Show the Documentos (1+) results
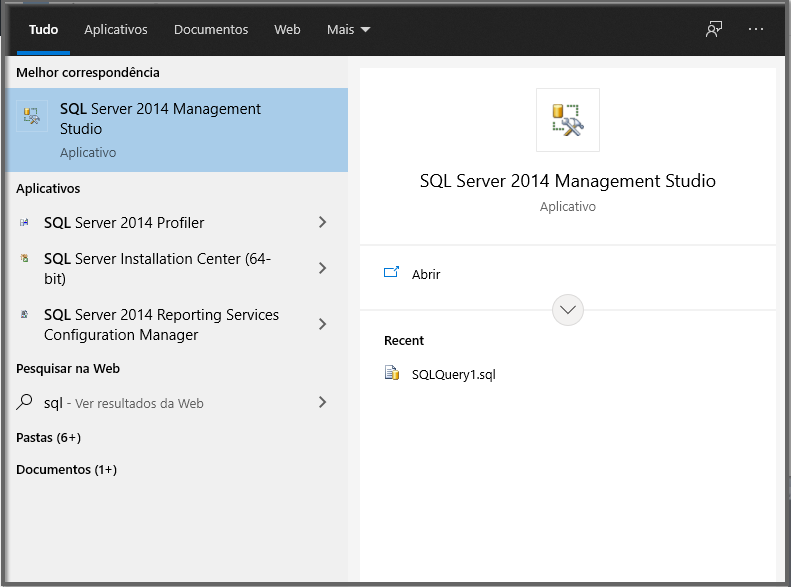791x587 pixels. coord(67,469)
